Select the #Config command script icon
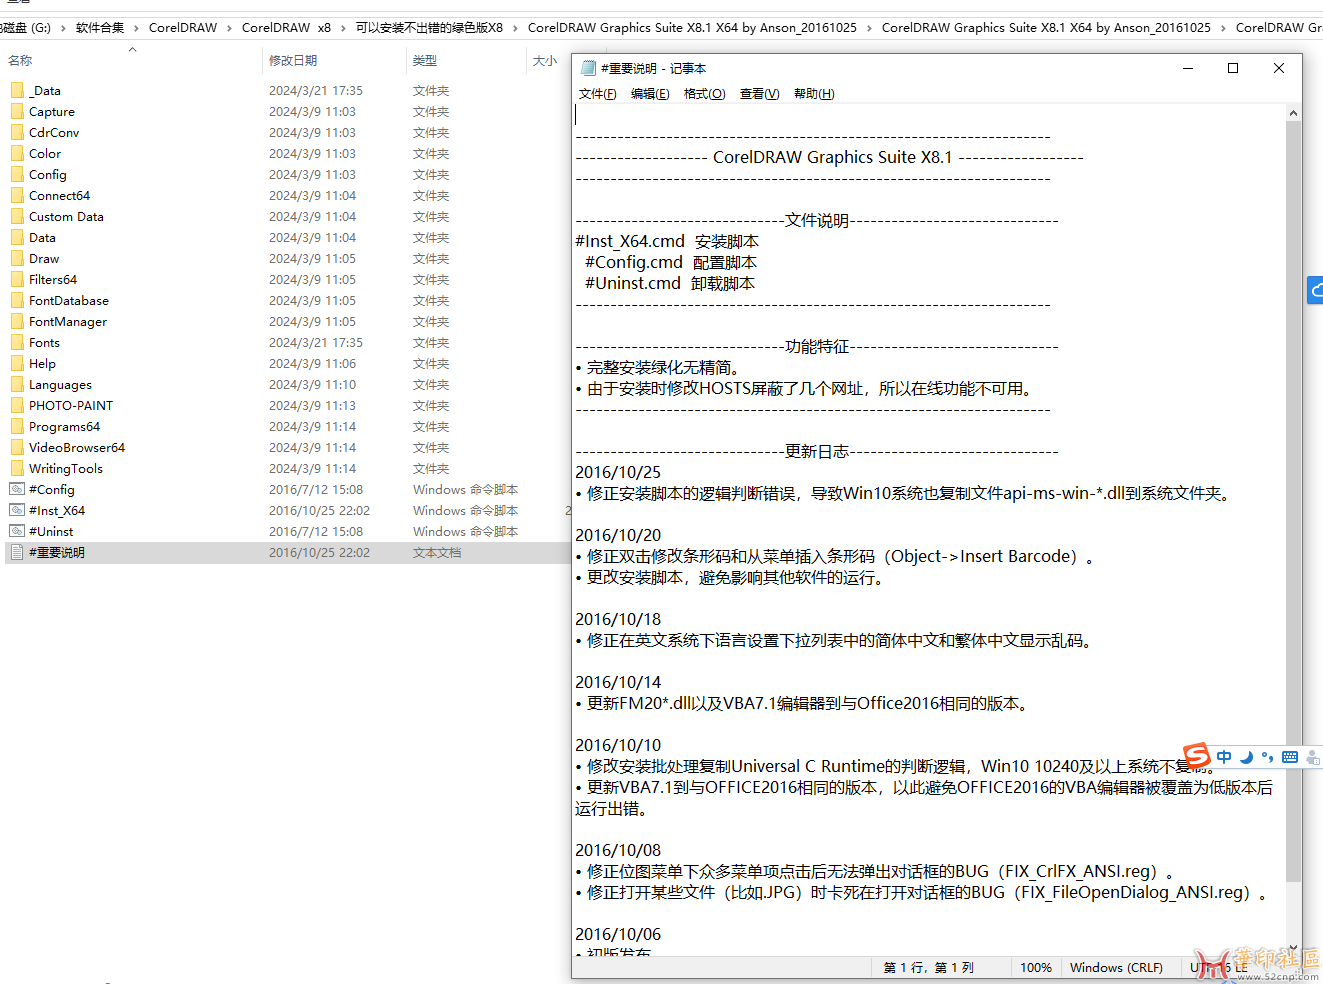The image size is (1323, 984). coord(17,489)
